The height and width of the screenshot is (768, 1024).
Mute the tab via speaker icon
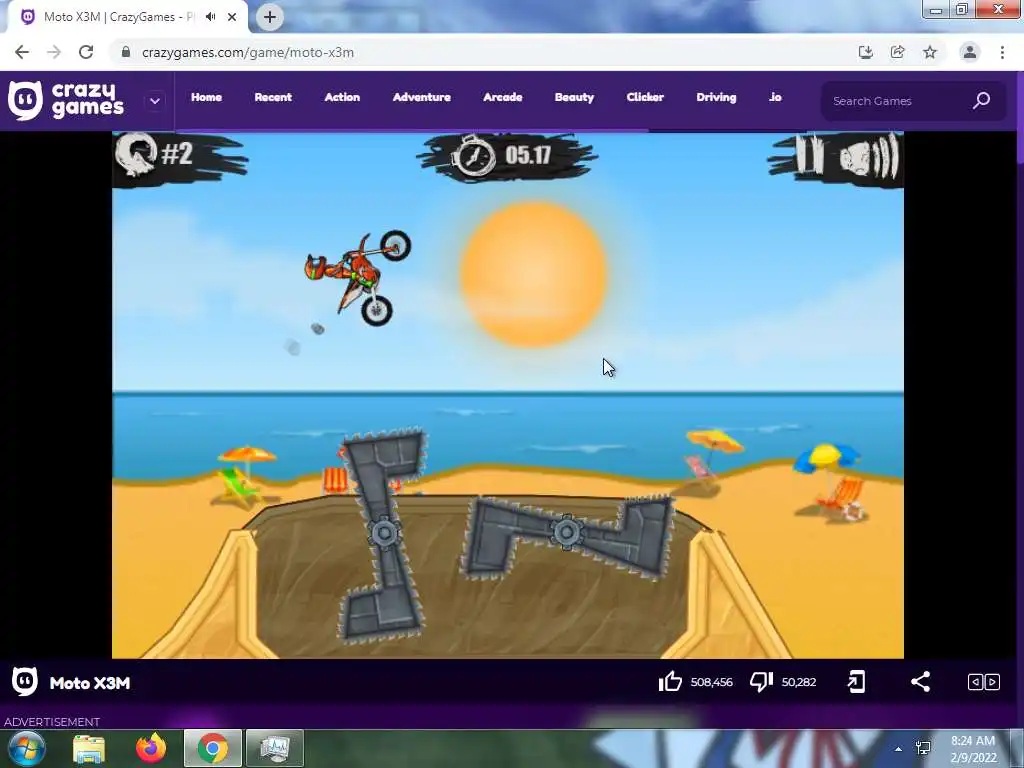(210, 17)
